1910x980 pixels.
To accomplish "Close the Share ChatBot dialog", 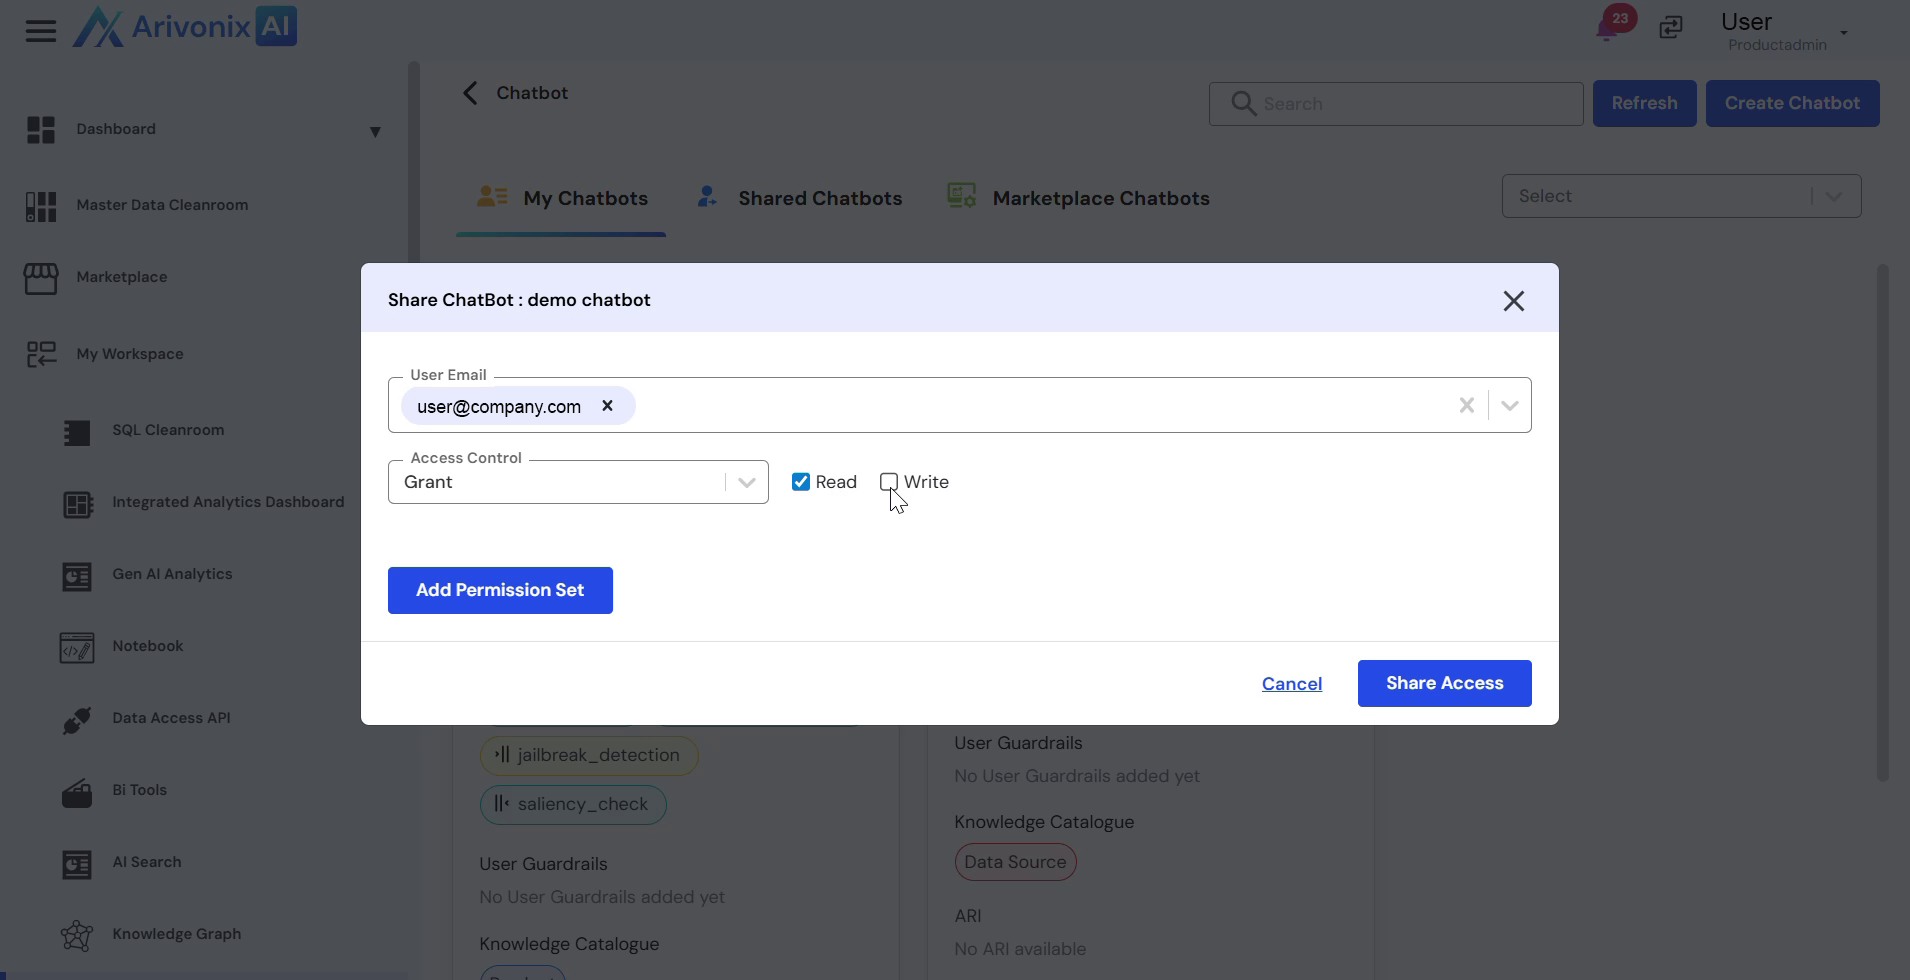I will (1513, 301).
